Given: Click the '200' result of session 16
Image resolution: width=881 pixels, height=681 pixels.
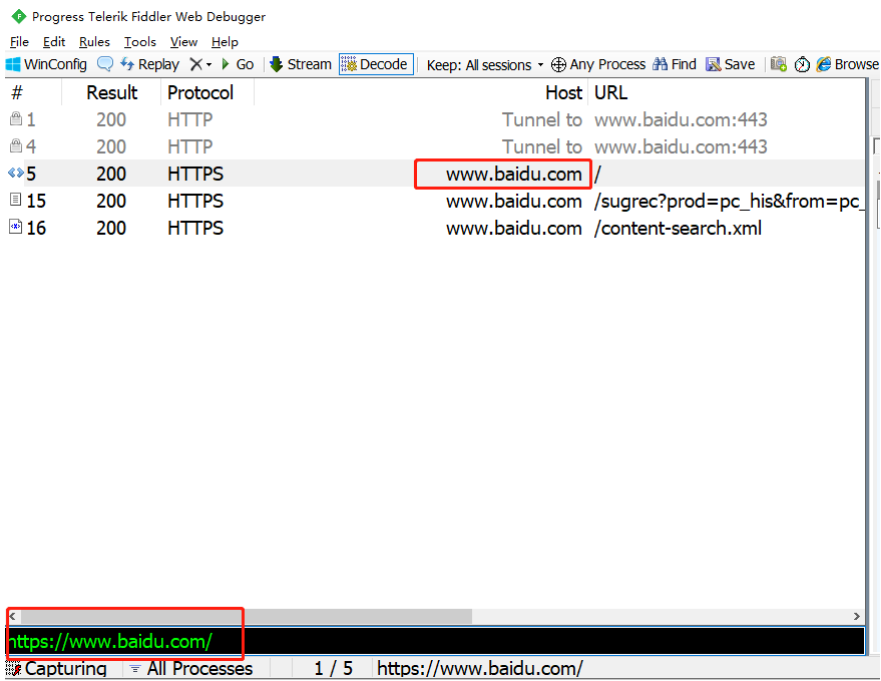Looking at the screenshot, I should pos(111,228).
